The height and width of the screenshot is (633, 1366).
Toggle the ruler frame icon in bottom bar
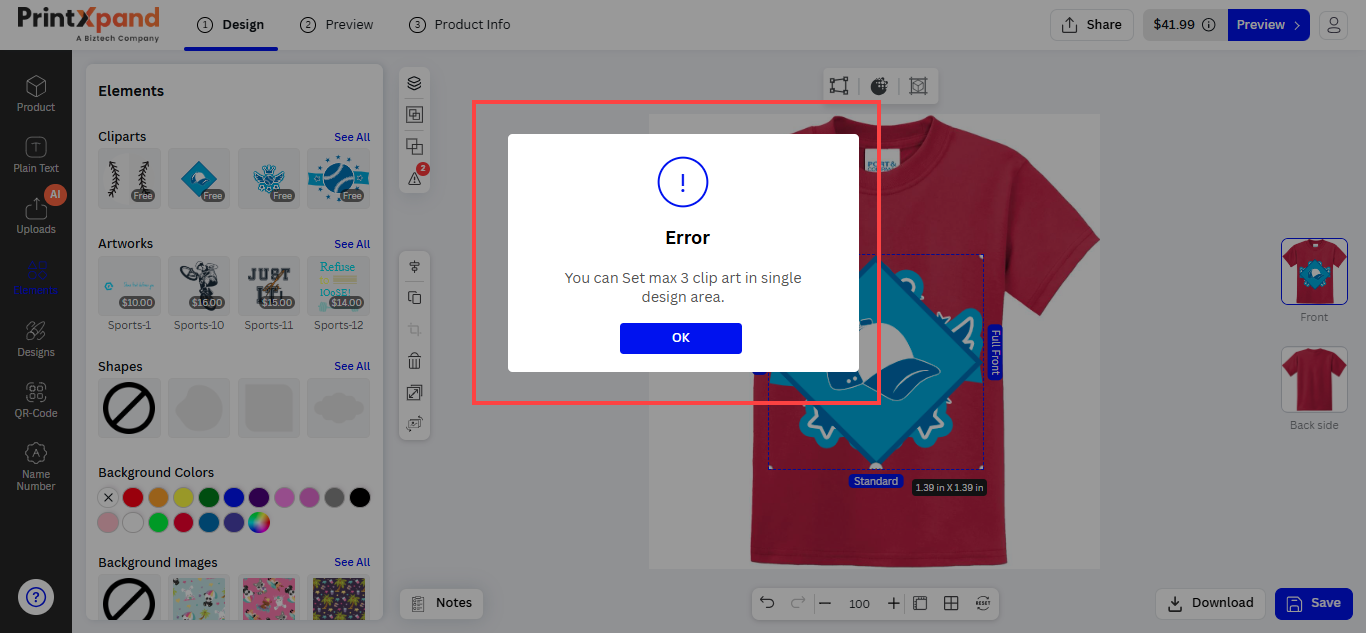pyautogui.click(x=920, y=603)
